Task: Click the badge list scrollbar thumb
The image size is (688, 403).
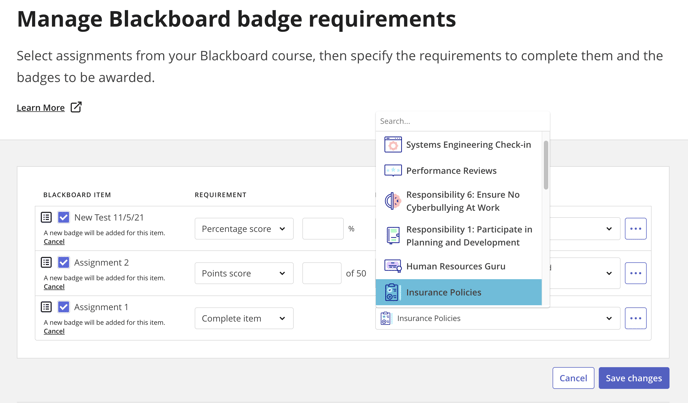Action: click(x=546, y=165)
